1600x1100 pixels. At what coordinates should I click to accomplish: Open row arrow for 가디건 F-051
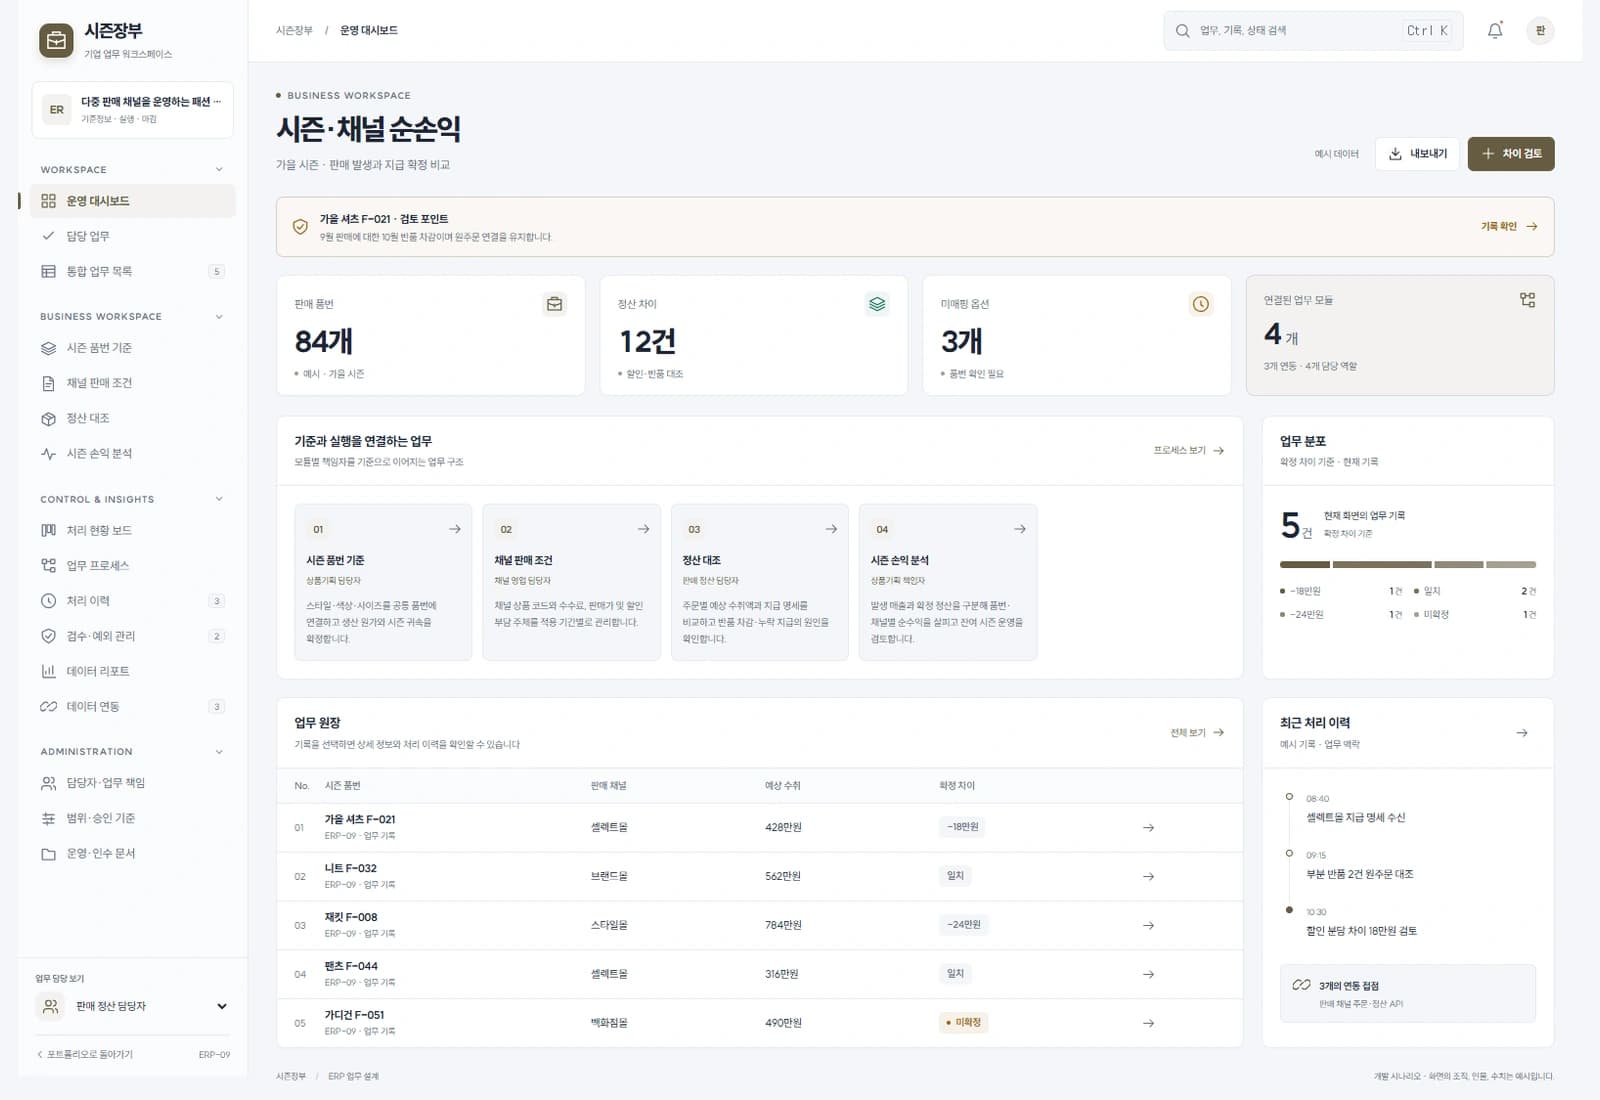1148,1023
